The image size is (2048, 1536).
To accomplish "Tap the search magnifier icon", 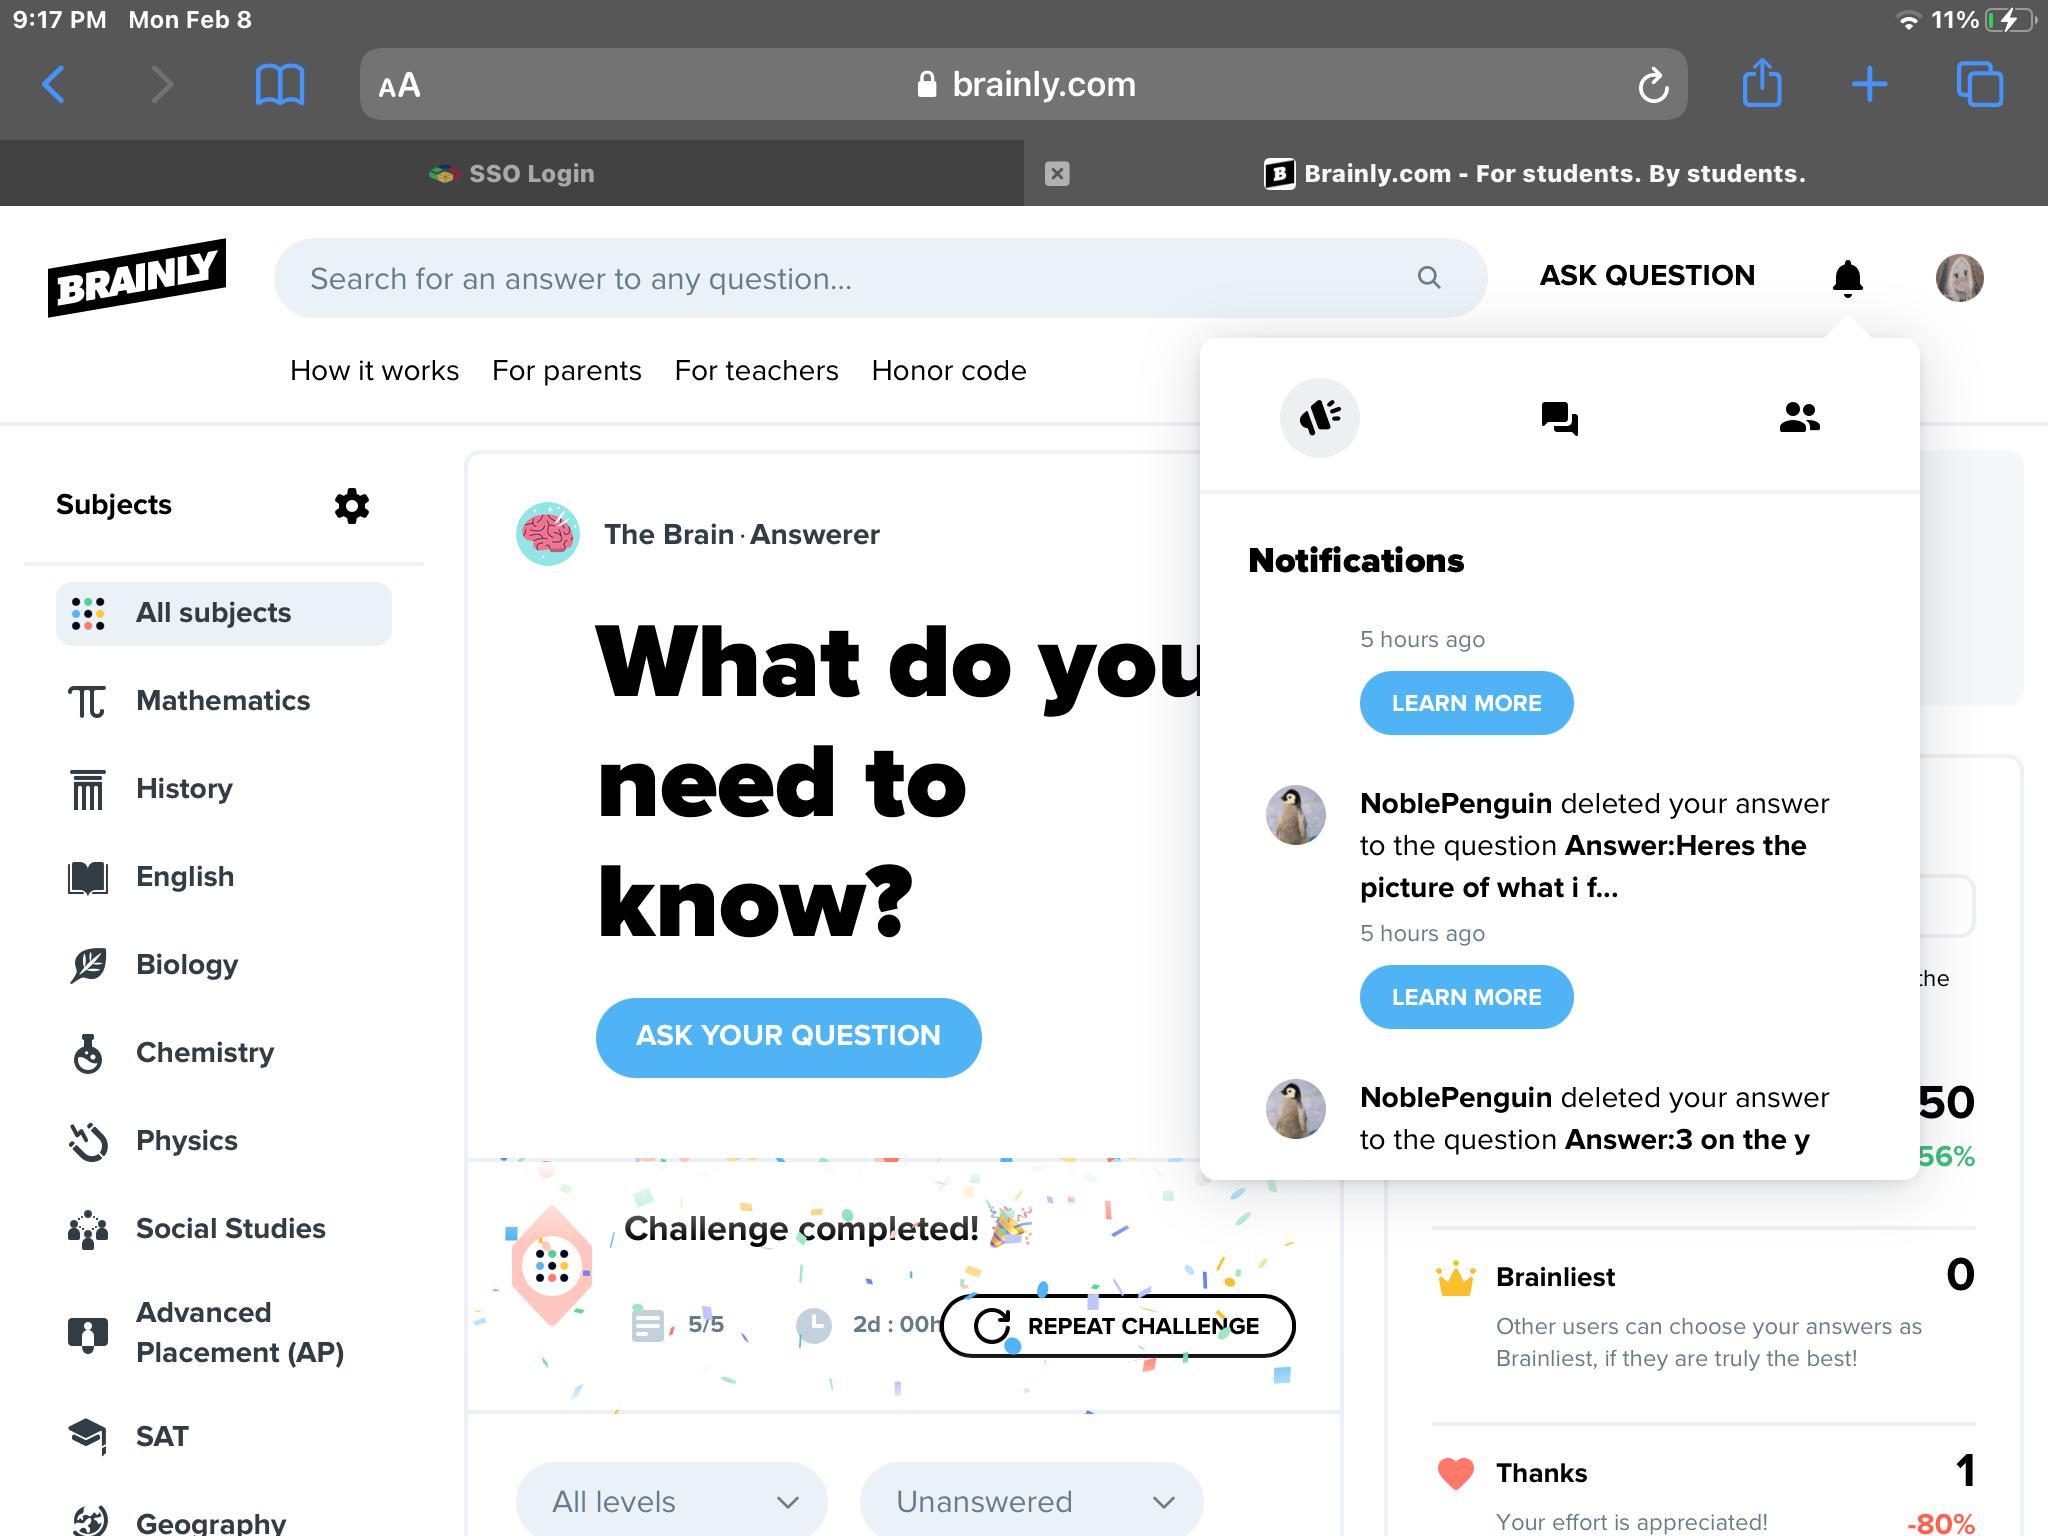I will 1429,278.
